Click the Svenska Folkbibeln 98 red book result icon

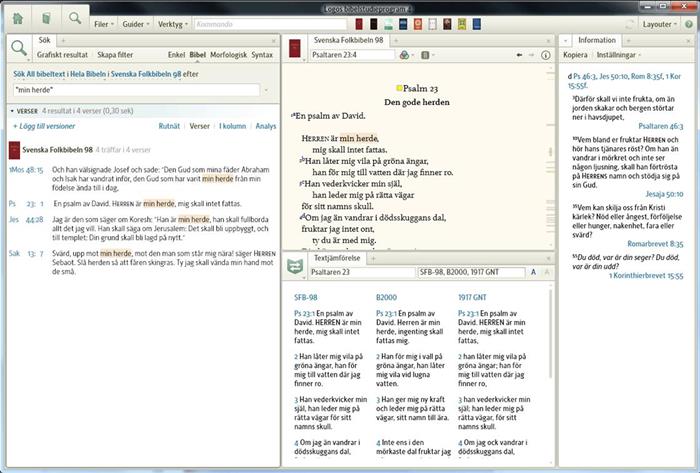tap(14, 150)
